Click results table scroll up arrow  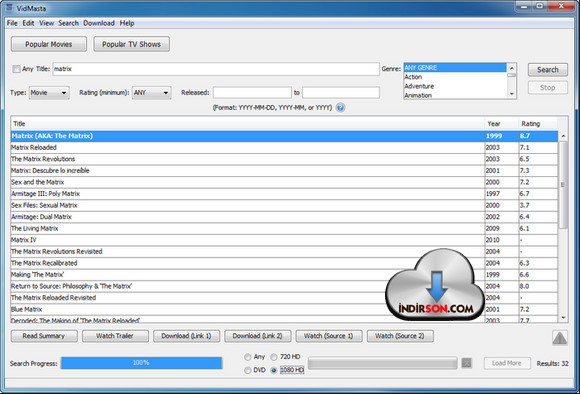pos(563,136)
